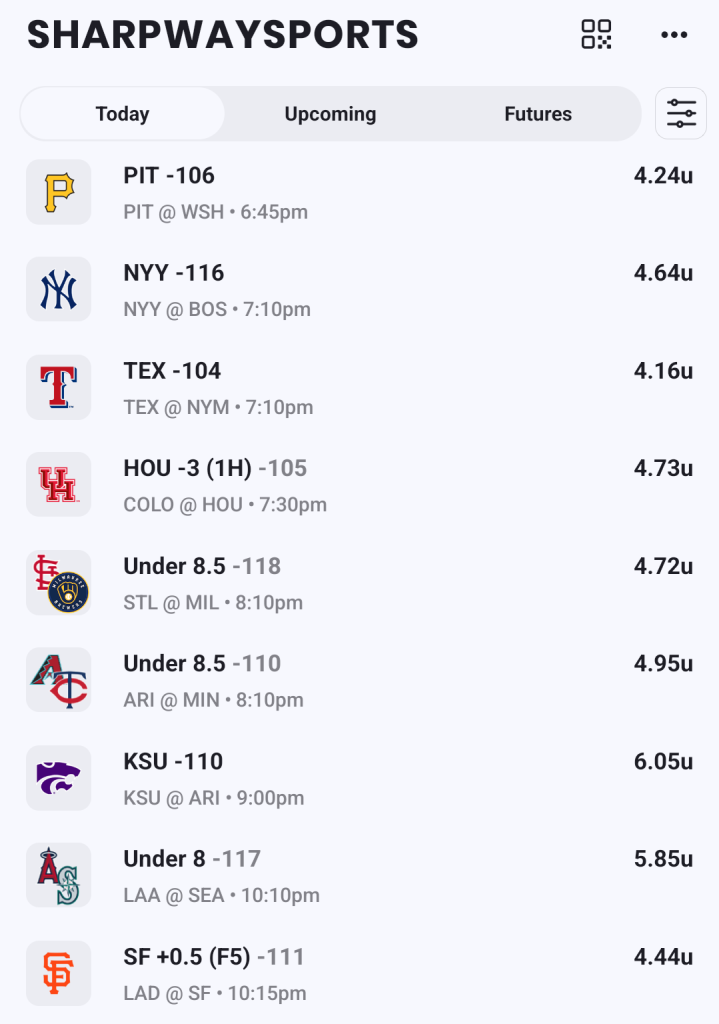Switch to the Upcoming tab
The width and height of the screenshot is (719, 1024).
[330, 114]
